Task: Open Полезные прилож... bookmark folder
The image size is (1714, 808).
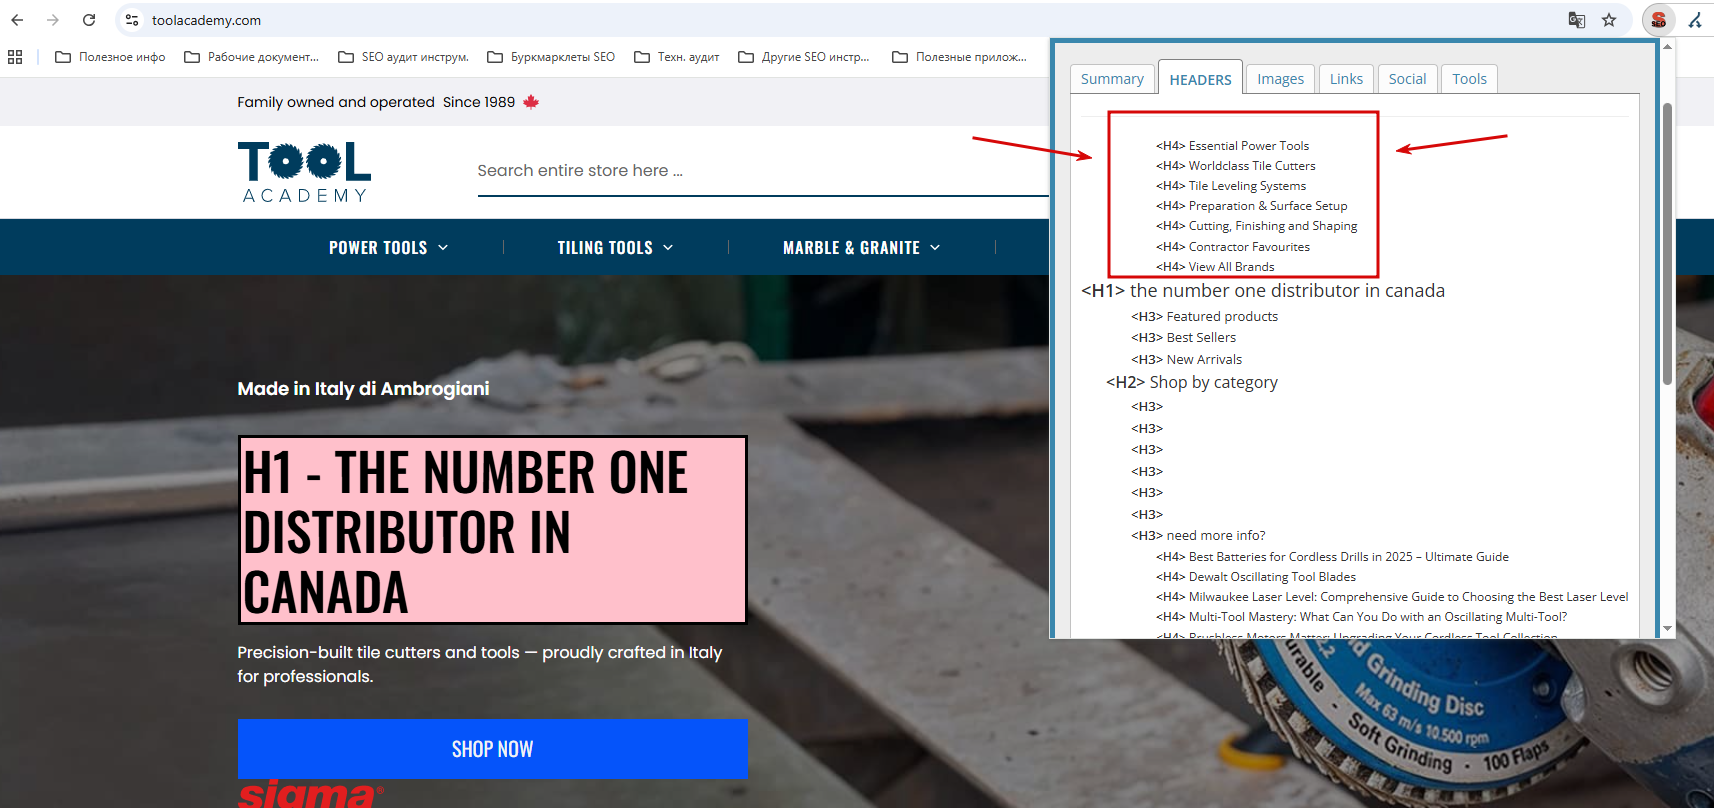Action: pyautogui.click(x=960, y=57)
